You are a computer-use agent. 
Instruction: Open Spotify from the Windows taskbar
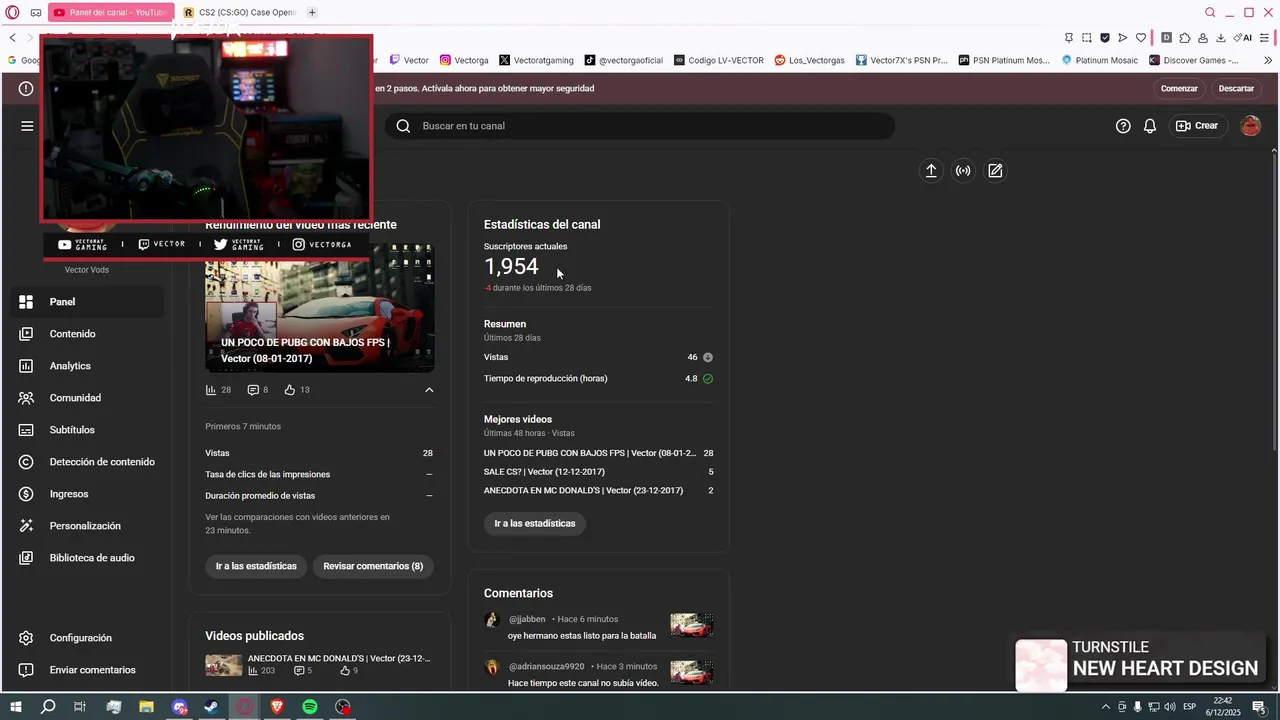click(310, 707)
